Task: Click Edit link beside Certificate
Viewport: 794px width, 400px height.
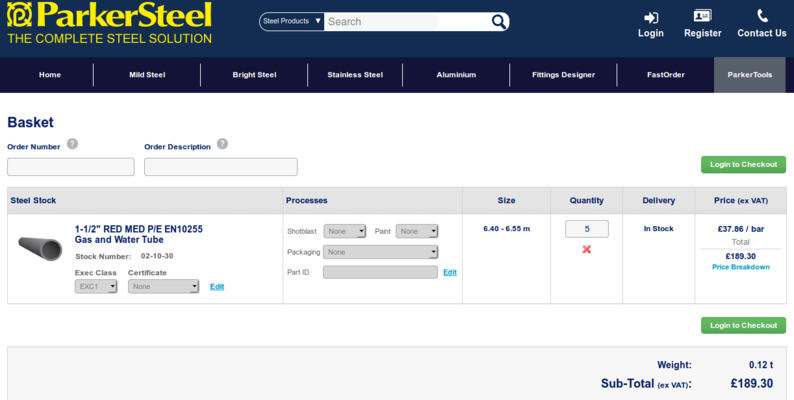Action: tap(217, 287)
